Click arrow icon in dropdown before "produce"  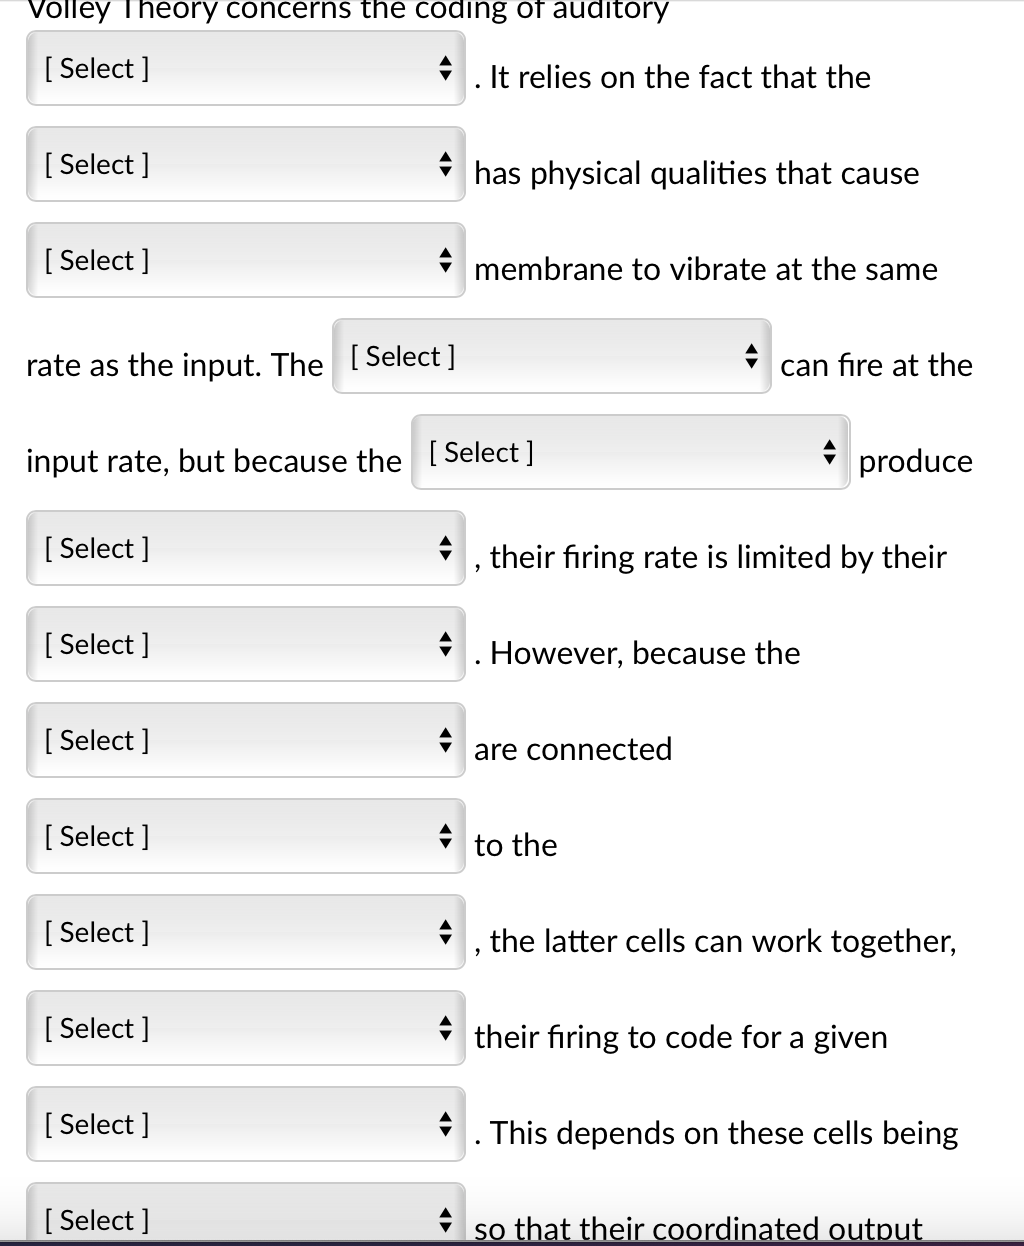coord(830,453)
